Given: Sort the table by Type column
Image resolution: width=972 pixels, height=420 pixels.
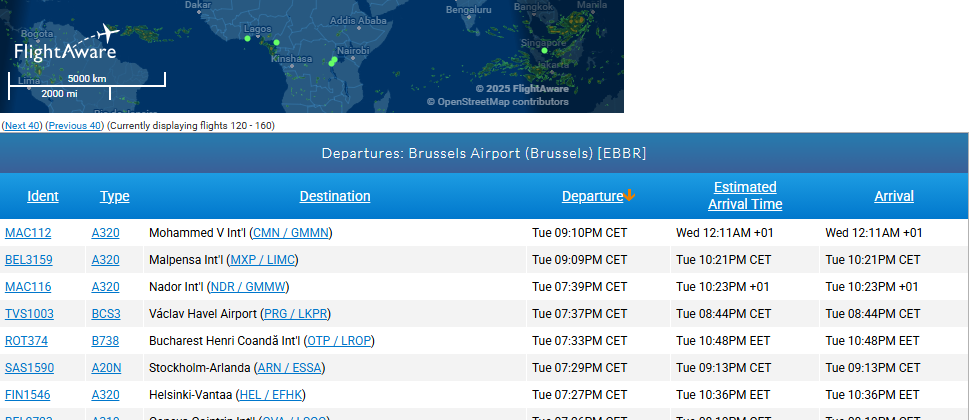Looking at the screenshot, I should pyautogui.click(x=115, y=196).
